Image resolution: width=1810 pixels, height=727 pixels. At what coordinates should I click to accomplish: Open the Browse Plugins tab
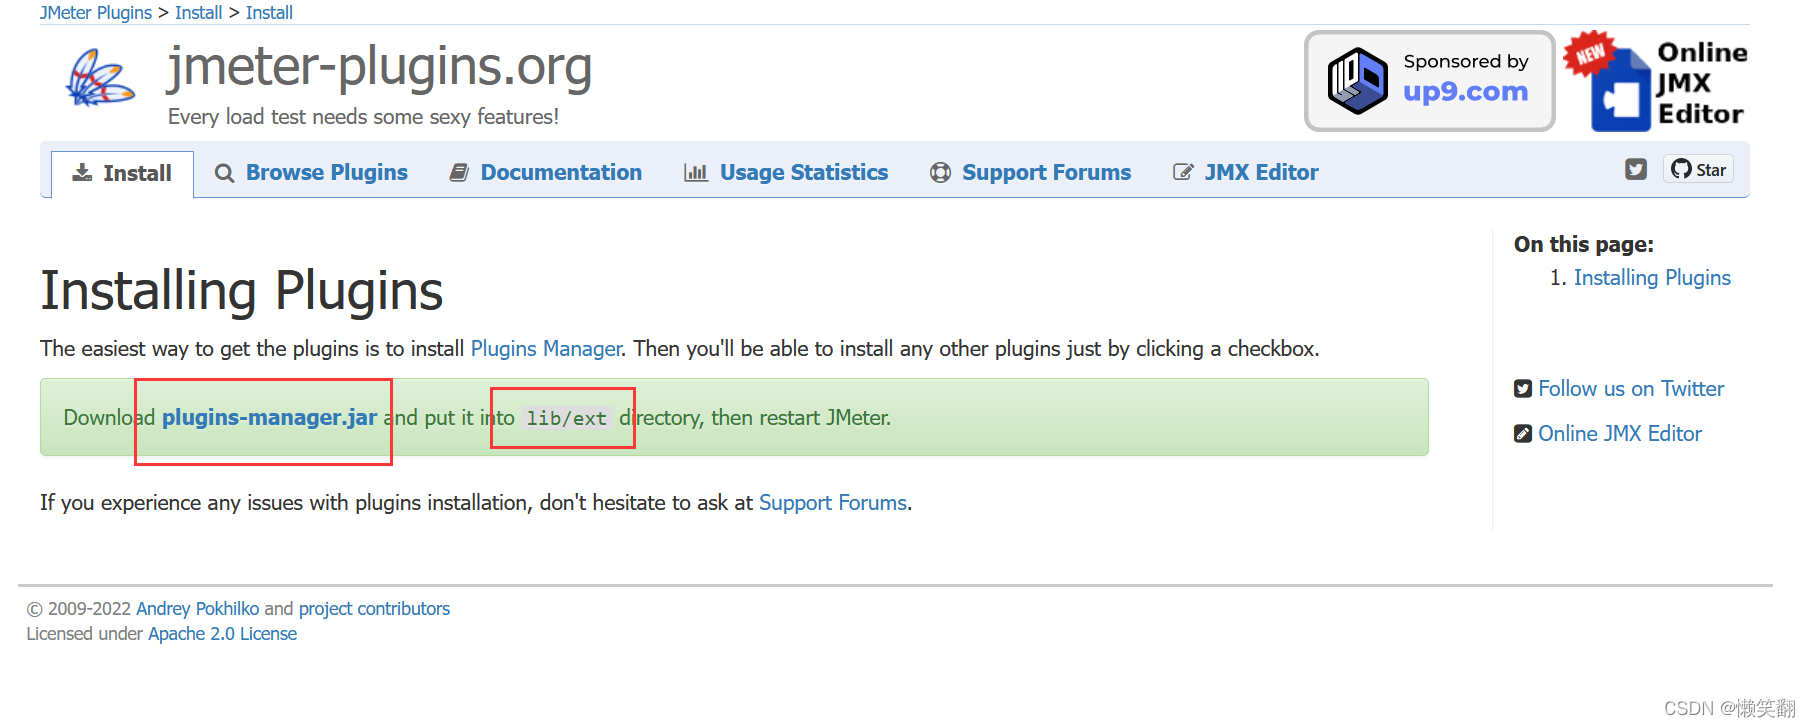311,173
